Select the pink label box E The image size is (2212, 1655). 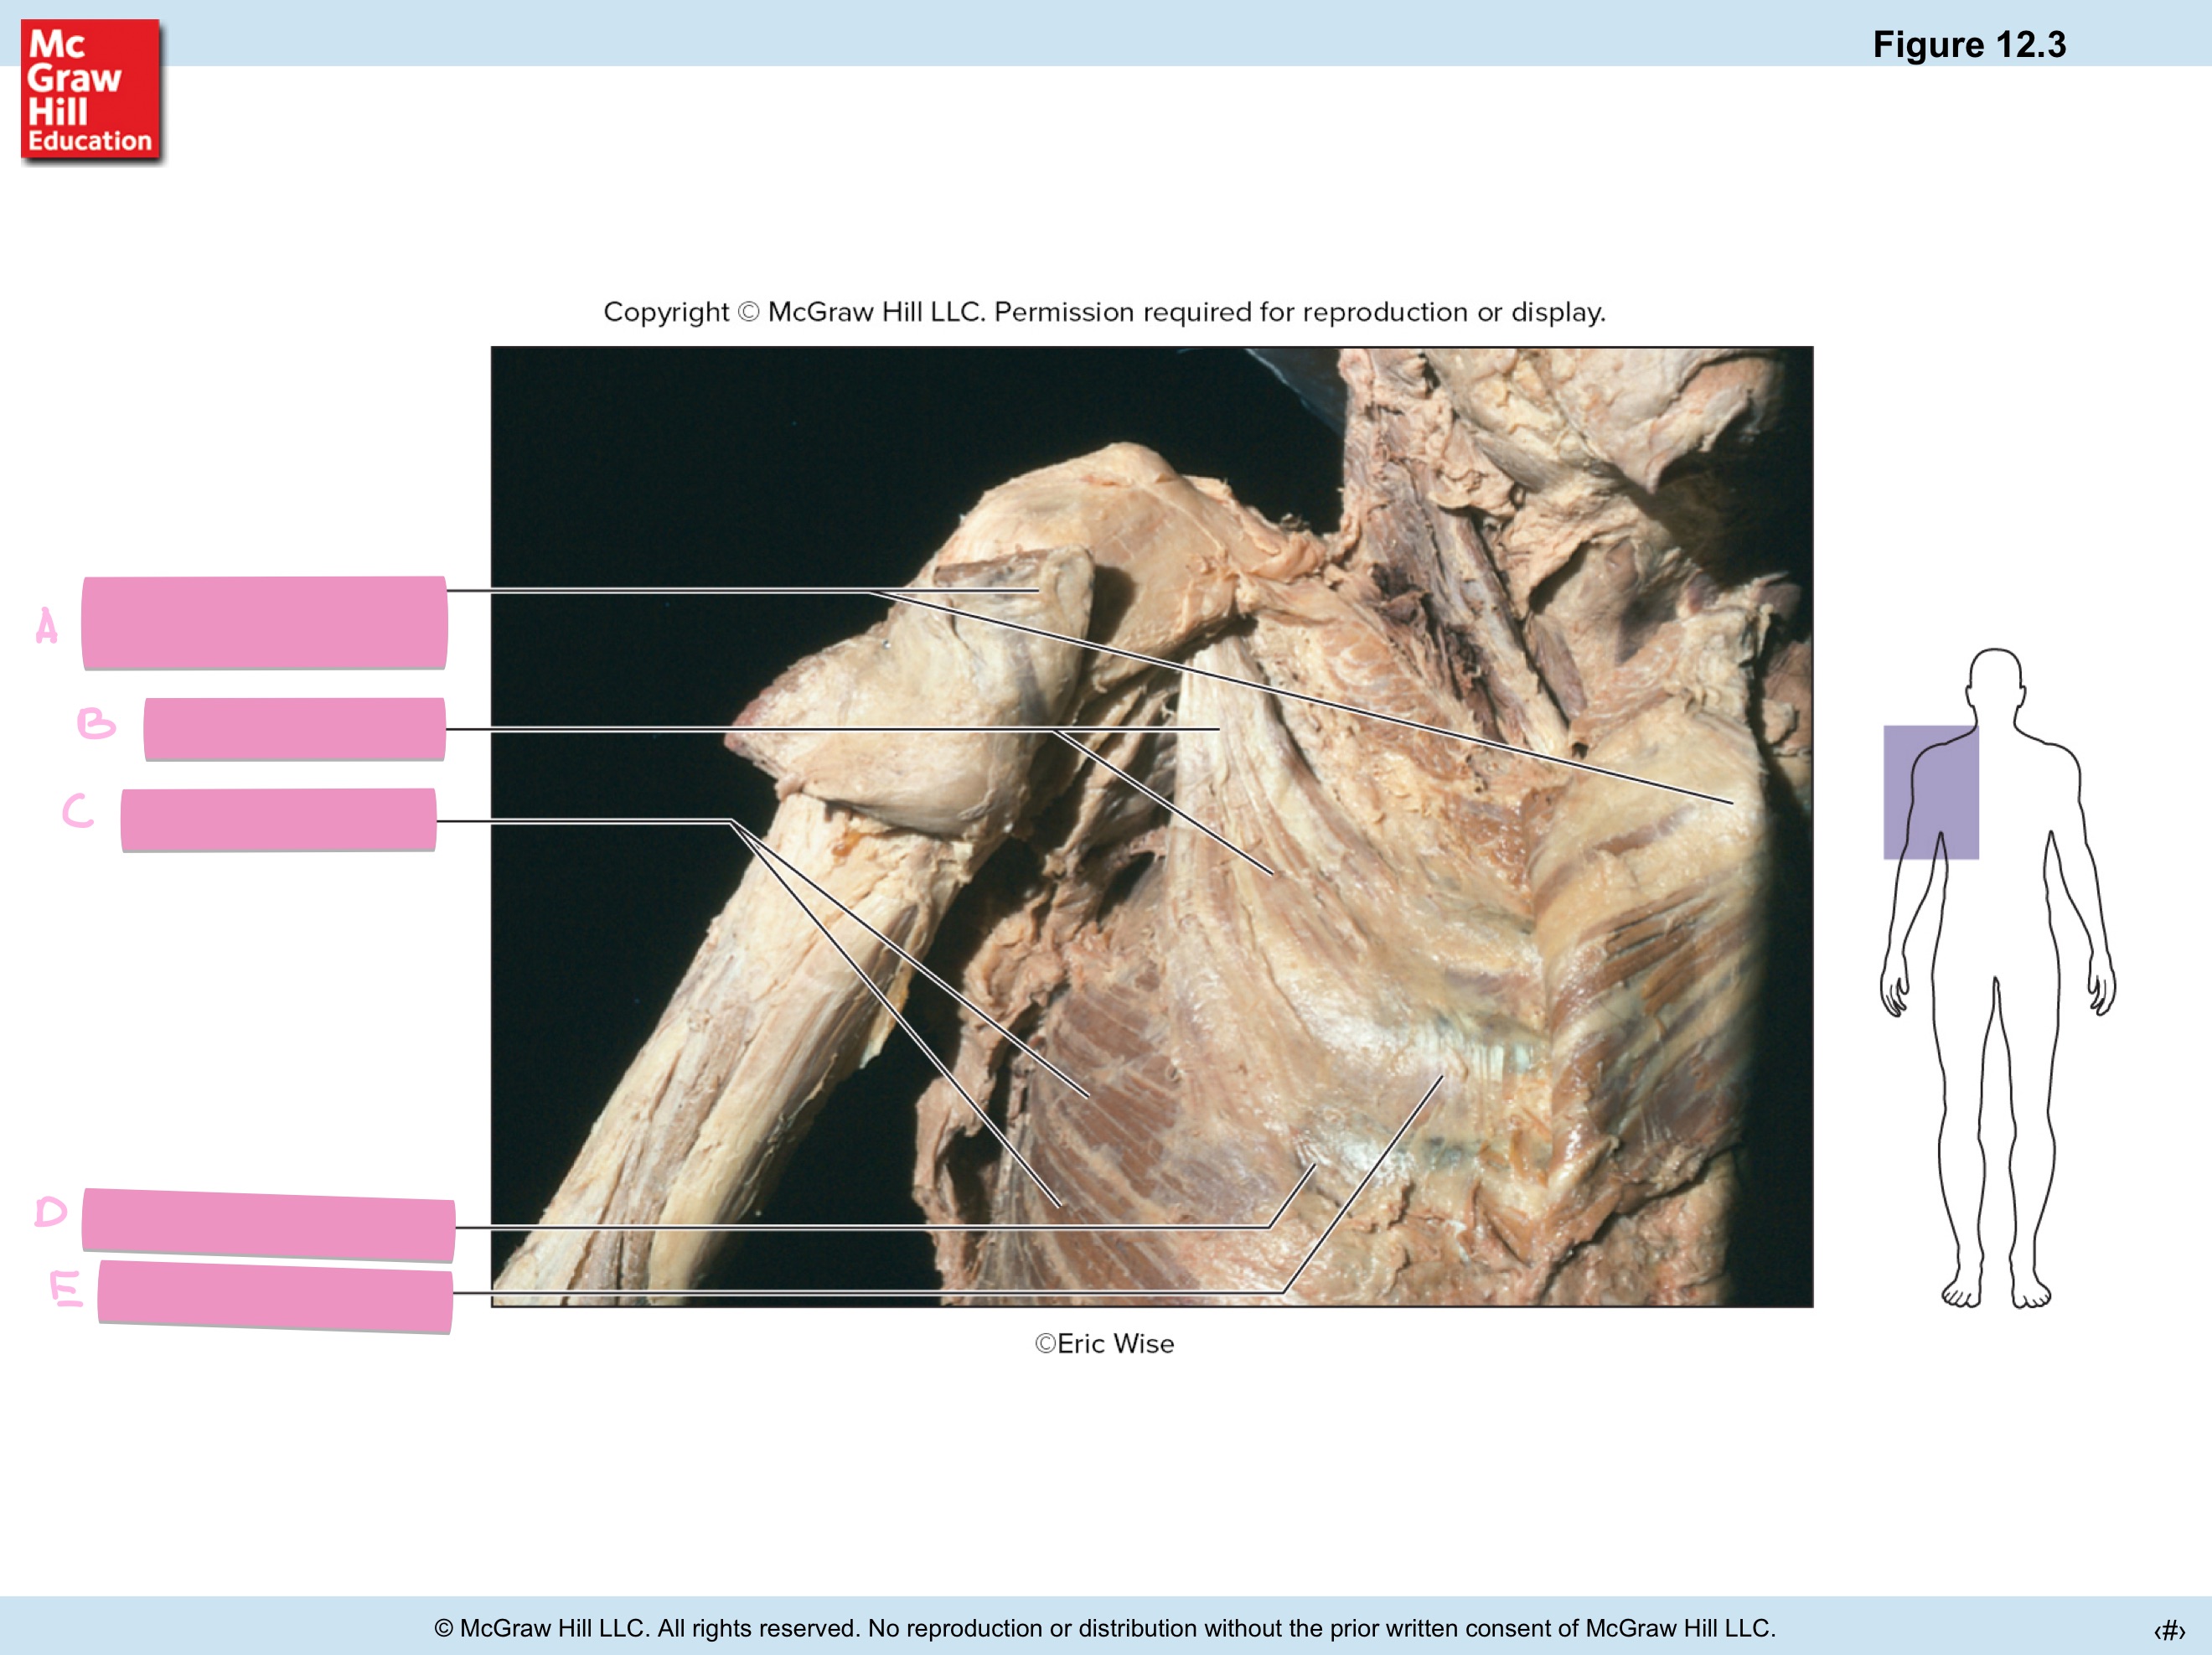tap(275, 1296)
